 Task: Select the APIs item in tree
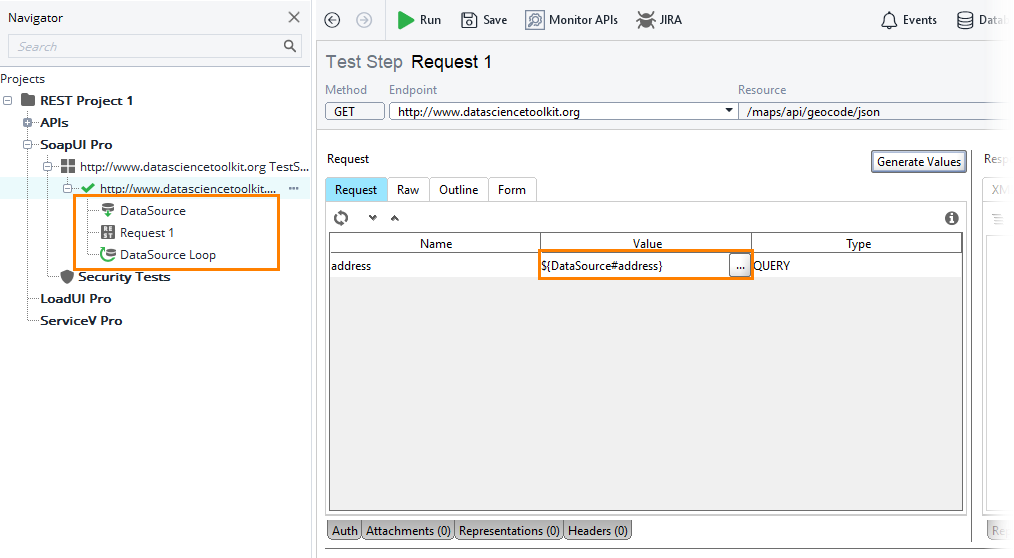tap(54, 122)
